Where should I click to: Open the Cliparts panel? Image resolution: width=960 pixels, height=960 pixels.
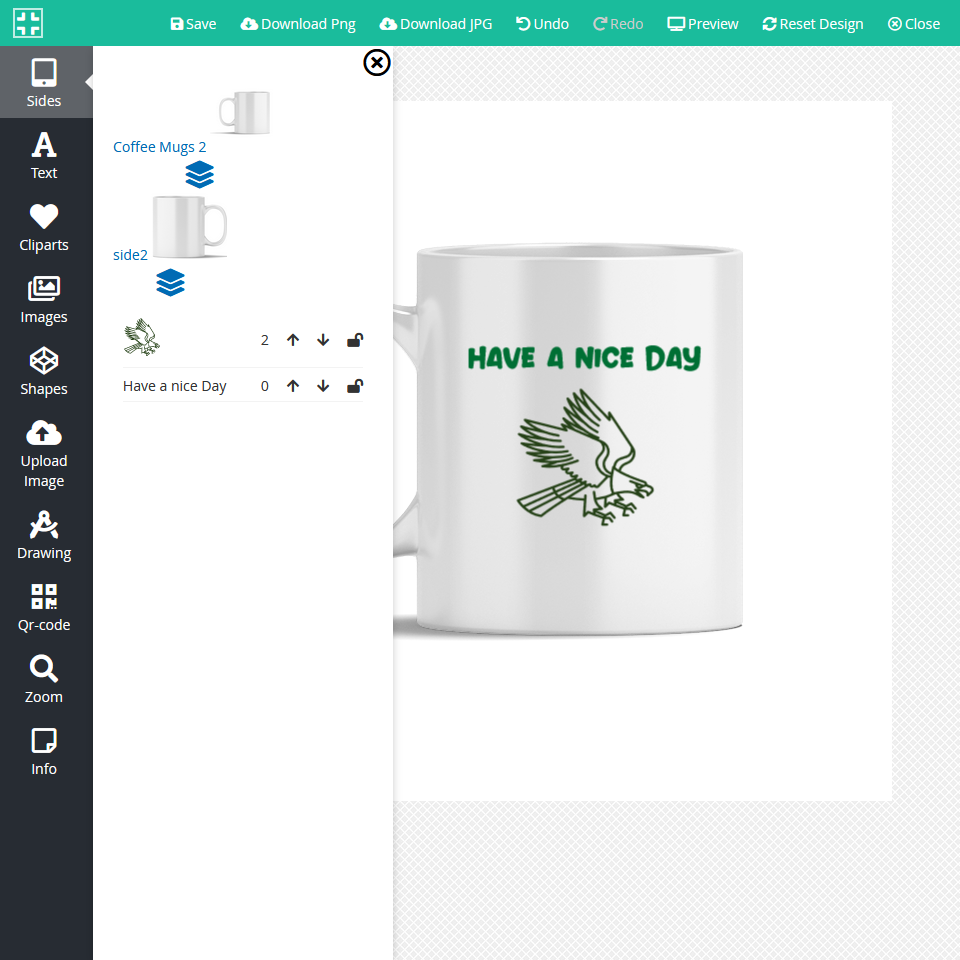tap(44, 227)
